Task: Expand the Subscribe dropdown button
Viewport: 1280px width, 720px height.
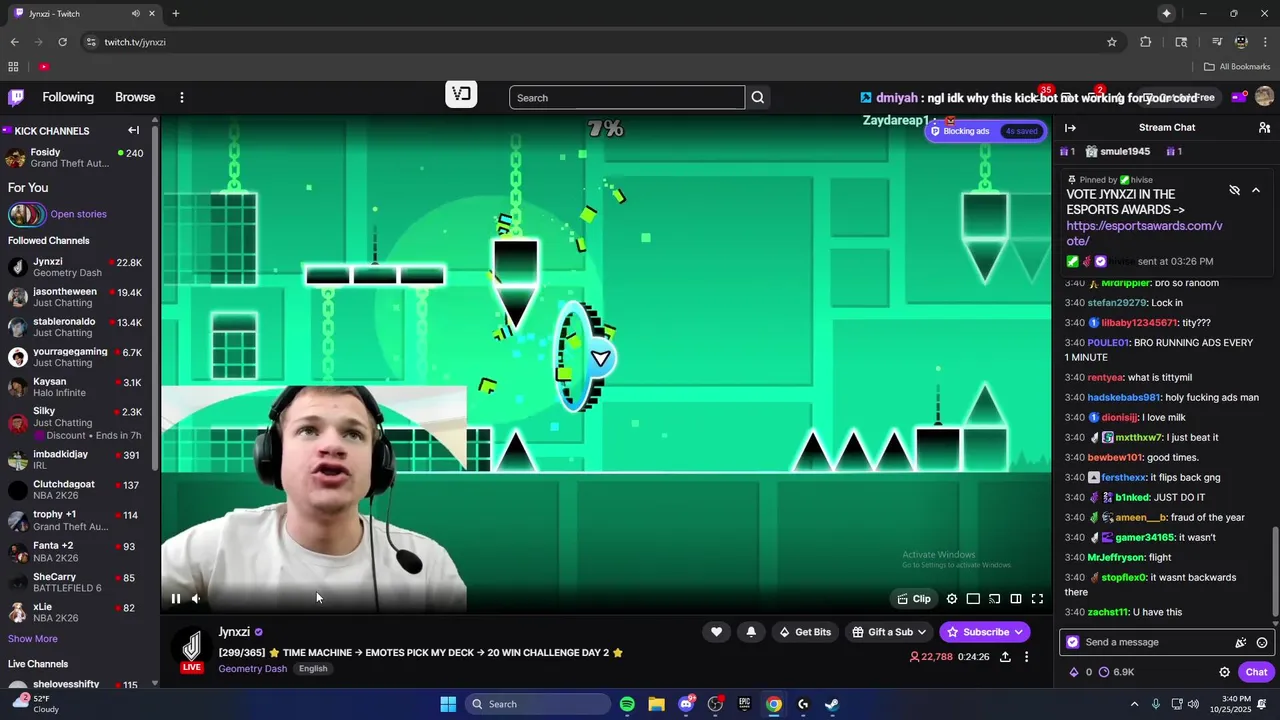Action: click(x=985, y=632)
